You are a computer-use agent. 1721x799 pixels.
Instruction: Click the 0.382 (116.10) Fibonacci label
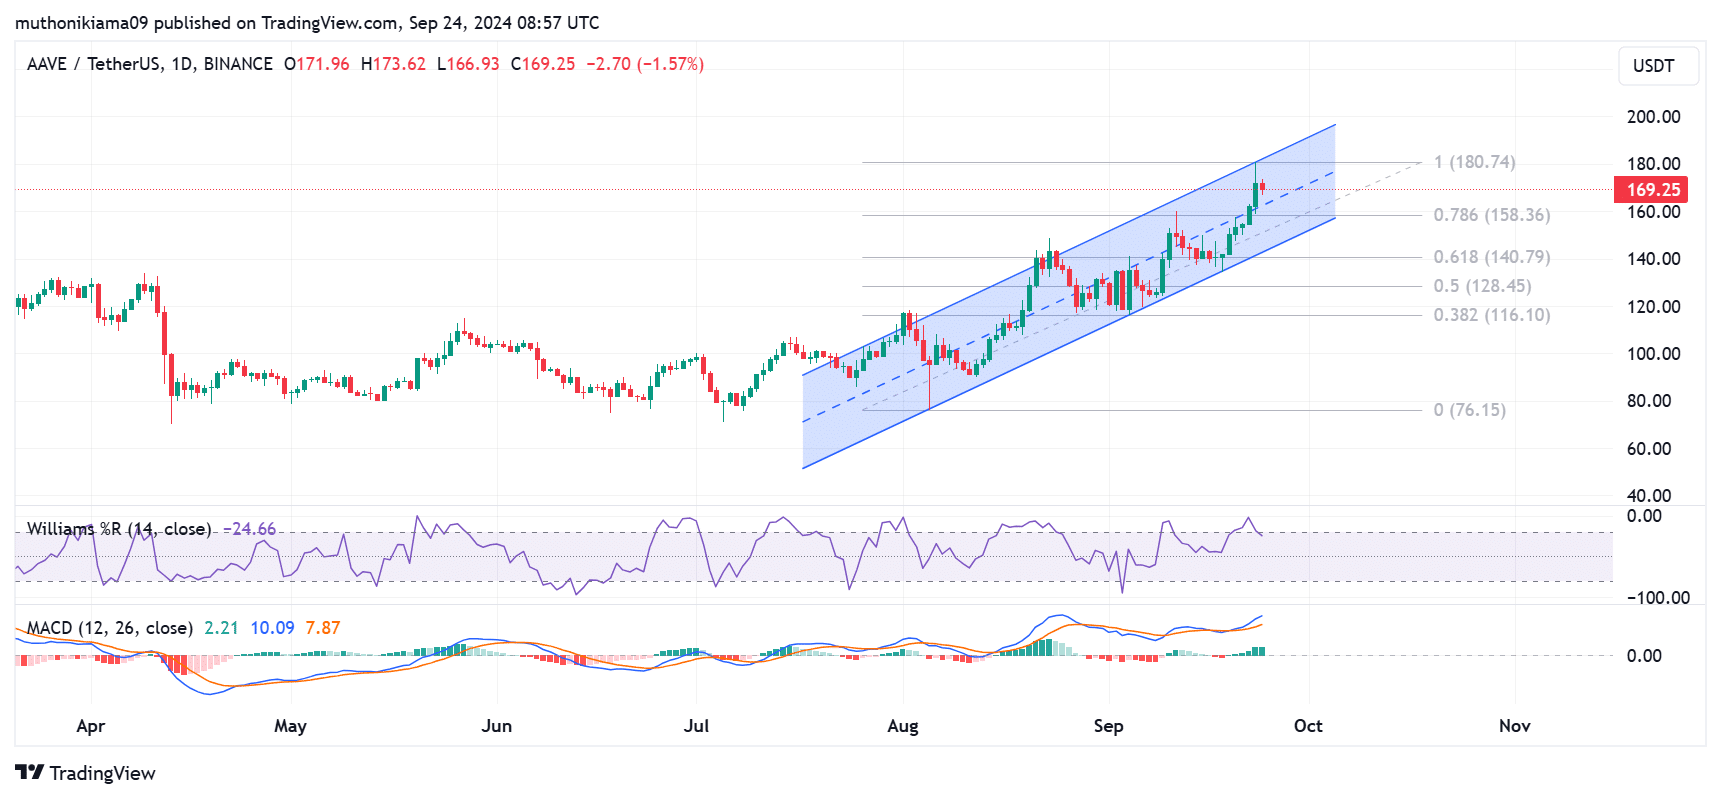tap(1491, 315)
